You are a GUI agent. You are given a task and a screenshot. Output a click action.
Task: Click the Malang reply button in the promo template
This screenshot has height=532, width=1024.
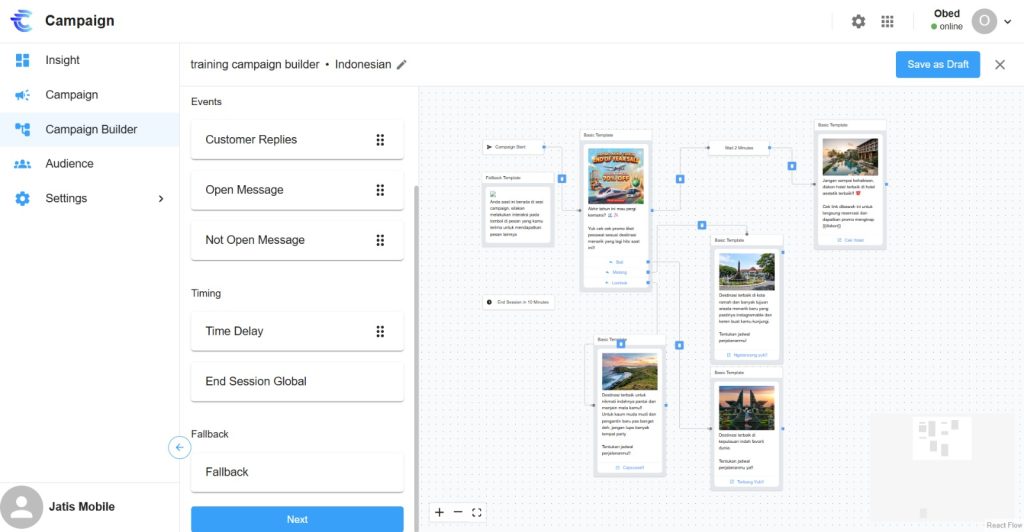(616, 272)
